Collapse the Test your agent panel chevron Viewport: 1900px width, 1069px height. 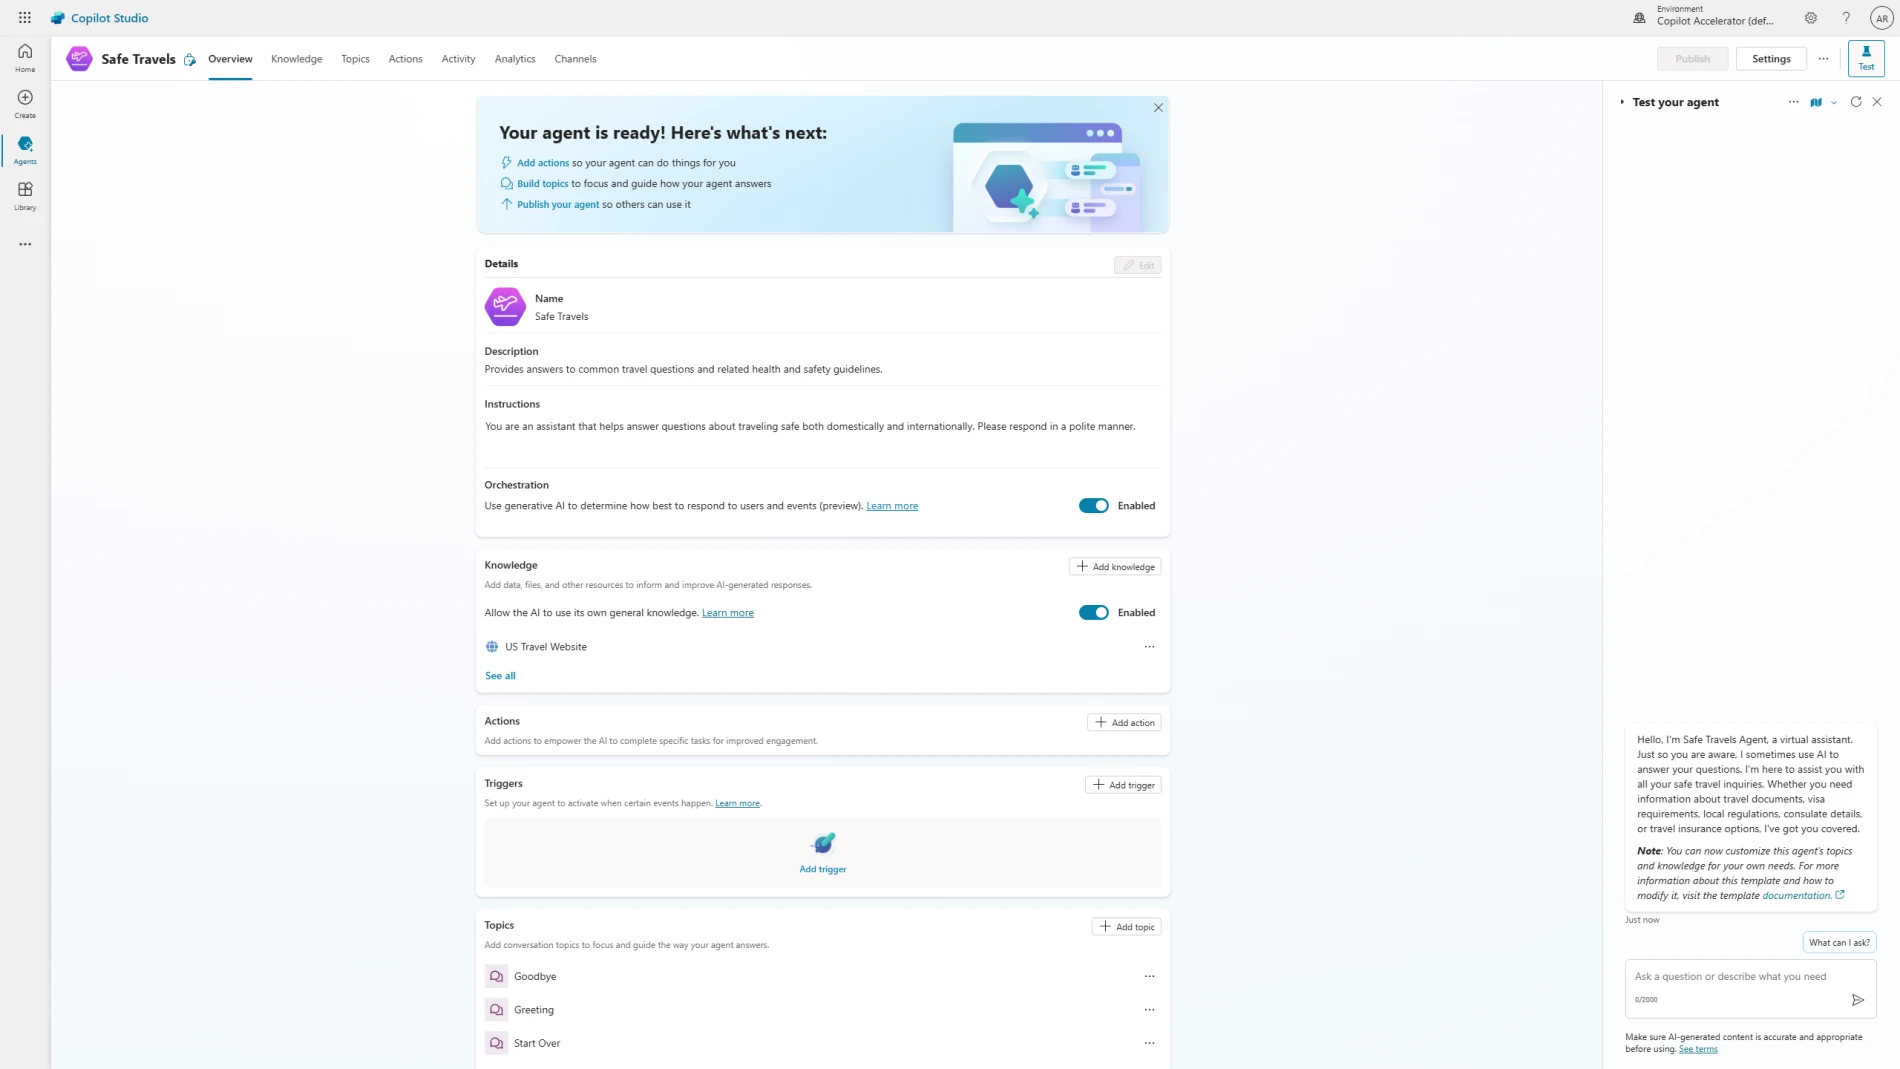1621,102
